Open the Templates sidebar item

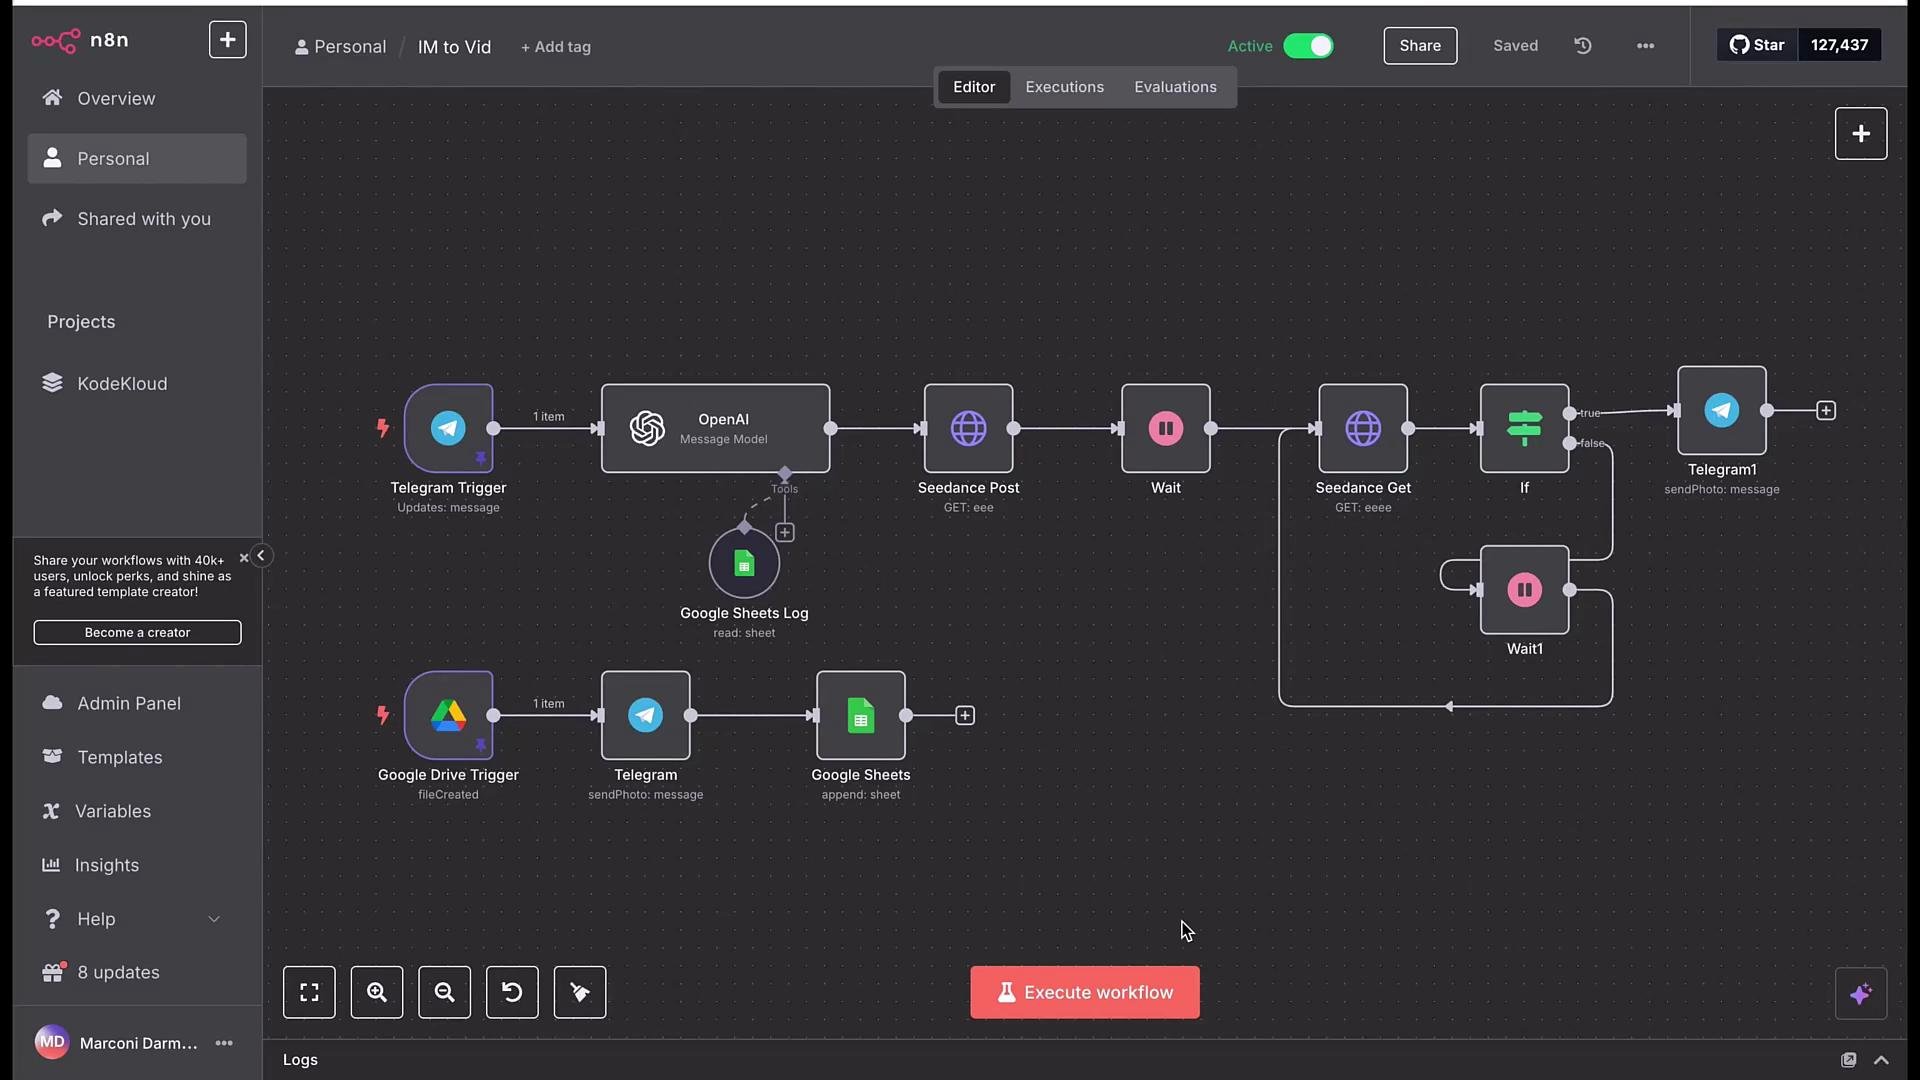click(137, 757)
